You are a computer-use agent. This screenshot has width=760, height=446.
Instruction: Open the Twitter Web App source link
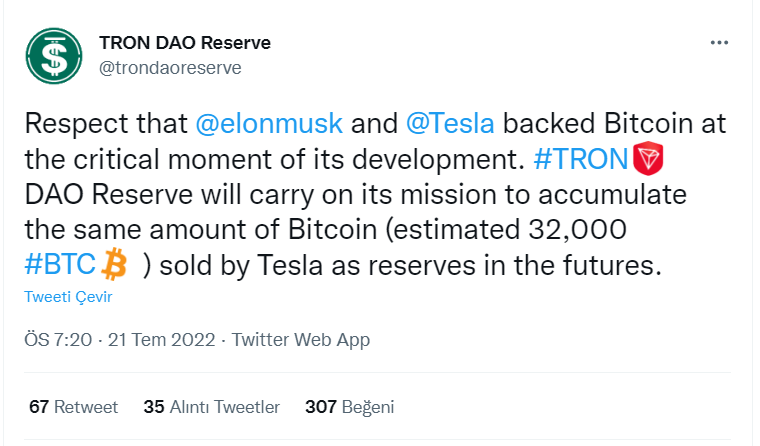pos(301,340)
